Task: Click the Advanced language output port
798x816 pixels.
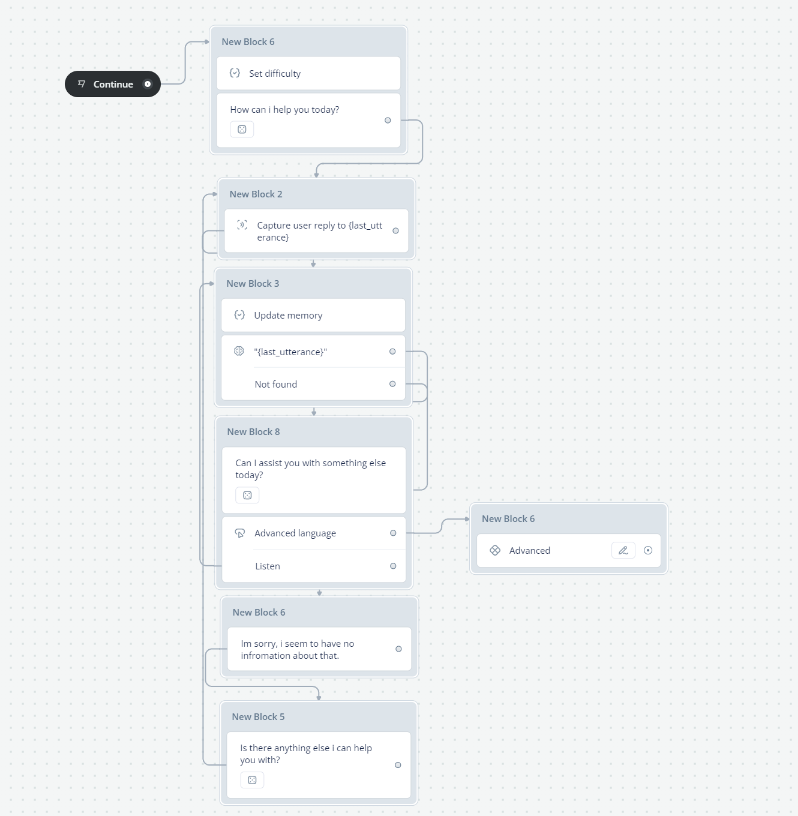Action: tap(393, 533)
